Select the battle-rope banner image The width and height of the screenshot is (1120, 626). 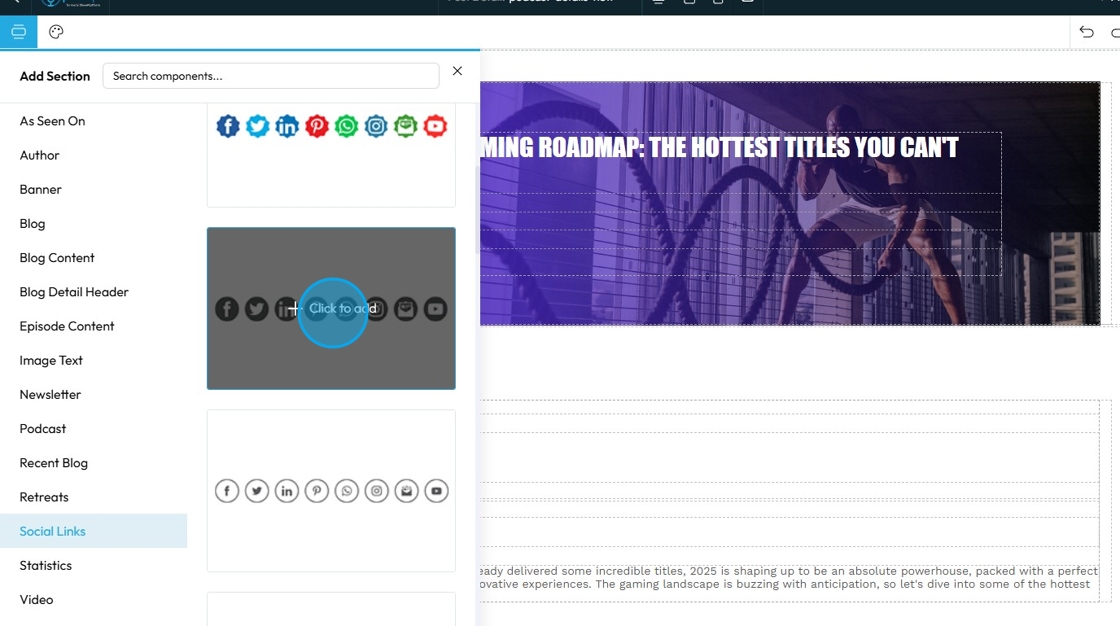[789, 204]
